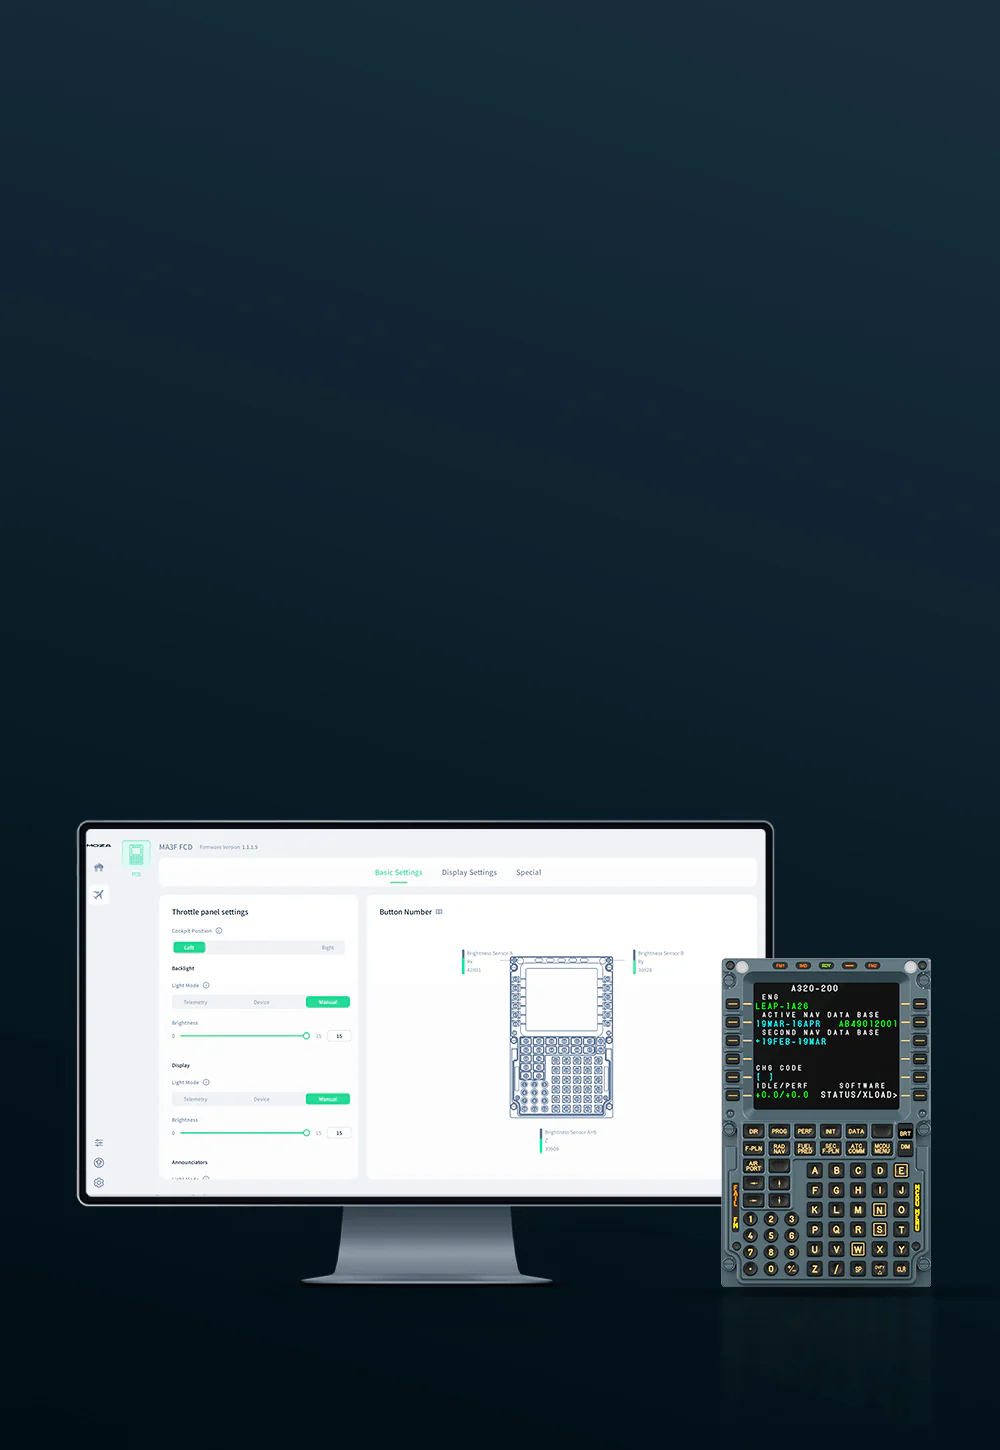Switch to the Display Settings tab

point(469,873)
